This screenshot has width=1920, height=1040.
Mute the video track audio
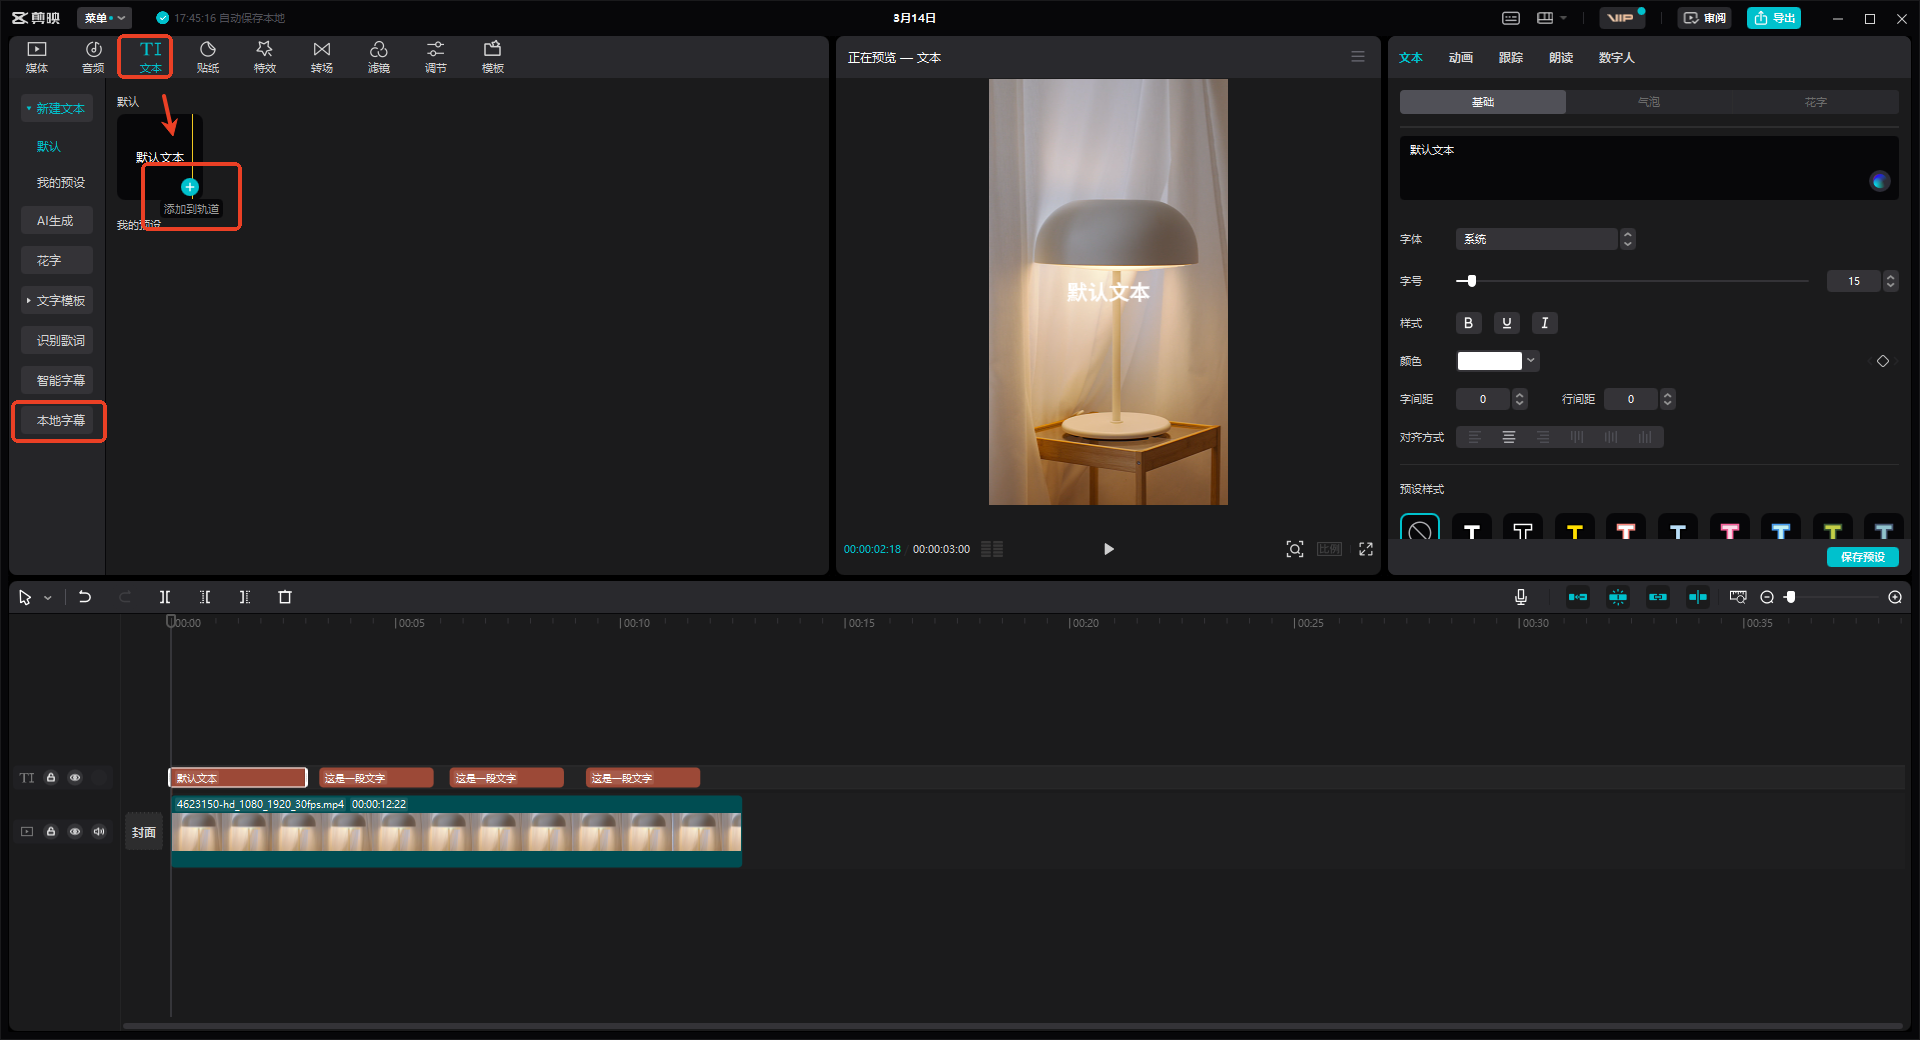pyautogui.click(x=99, y=832)
